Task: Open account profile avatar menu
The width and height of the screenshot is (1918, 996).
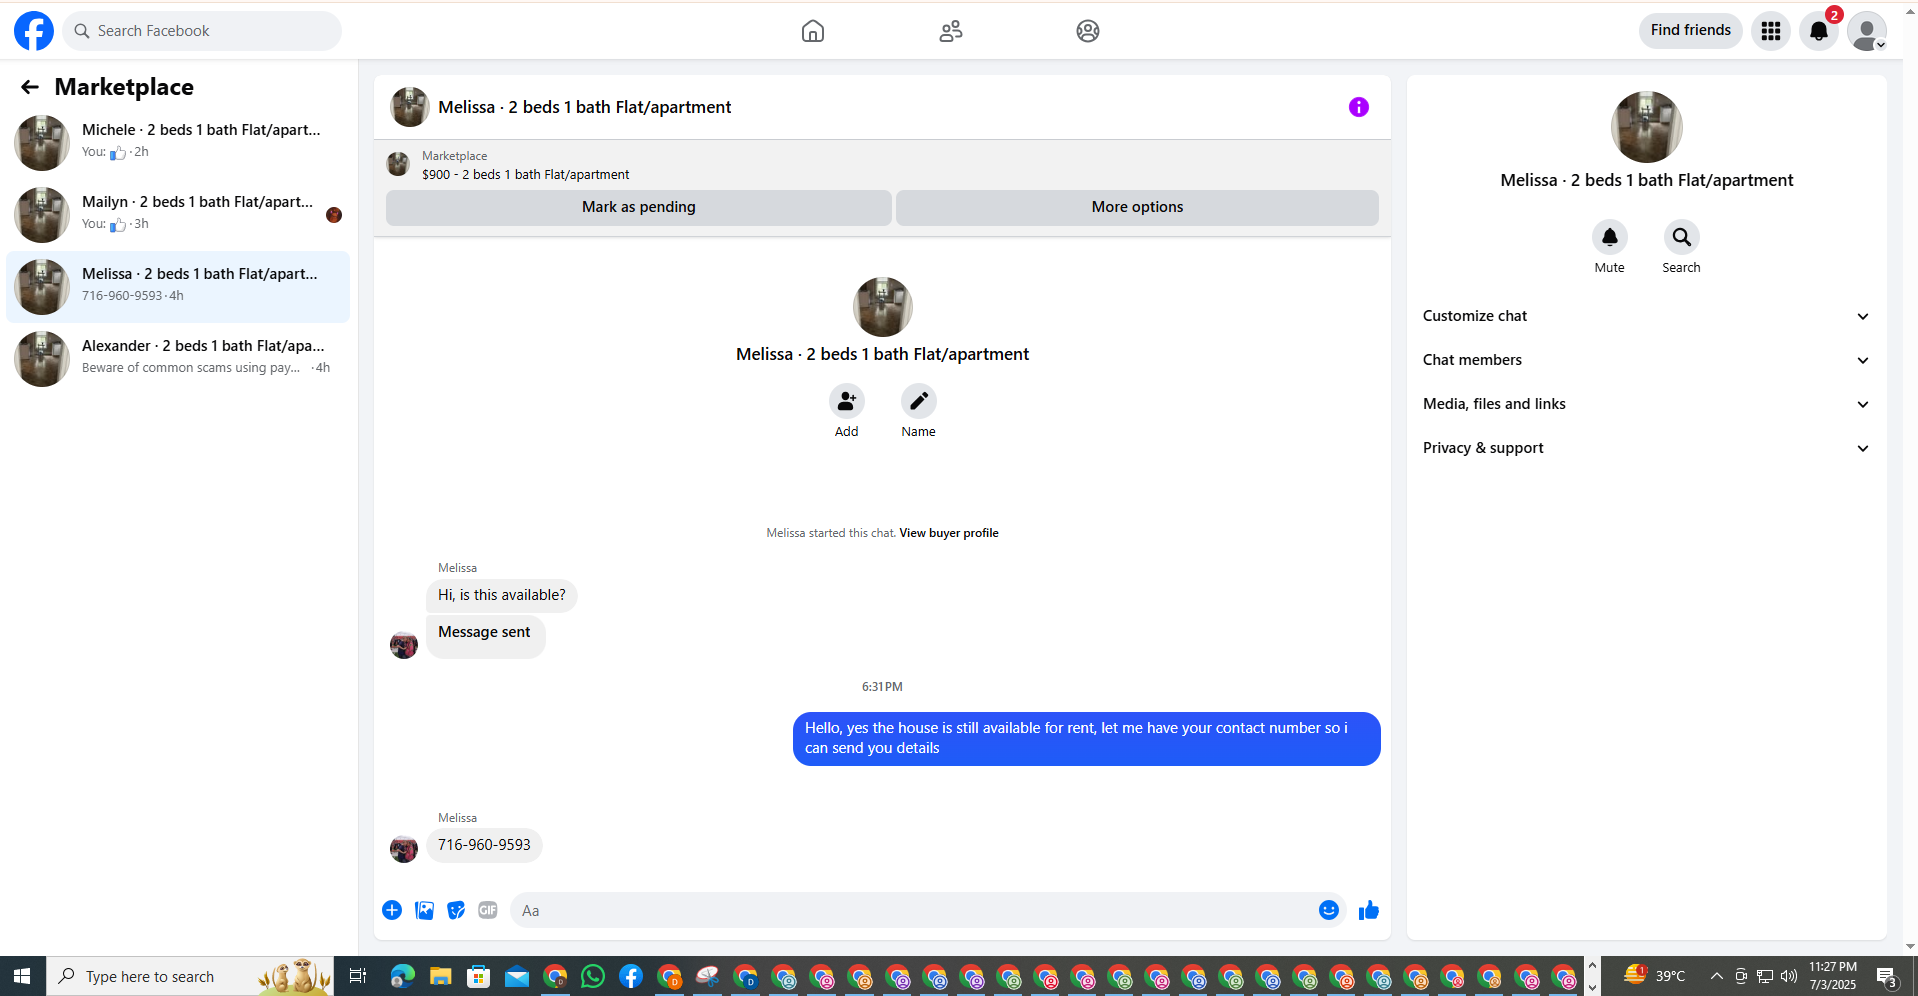Action: tap(1867, 31)
